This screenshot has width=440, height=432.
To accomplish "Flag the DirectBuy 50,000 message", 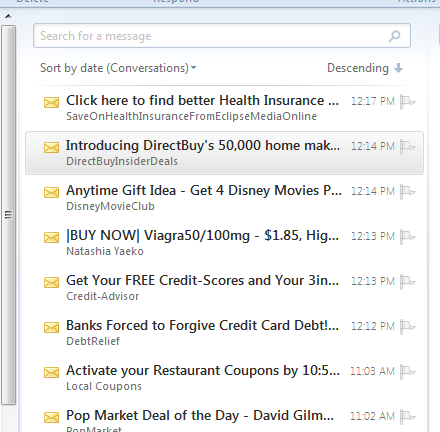I will (x=407, y=146).
